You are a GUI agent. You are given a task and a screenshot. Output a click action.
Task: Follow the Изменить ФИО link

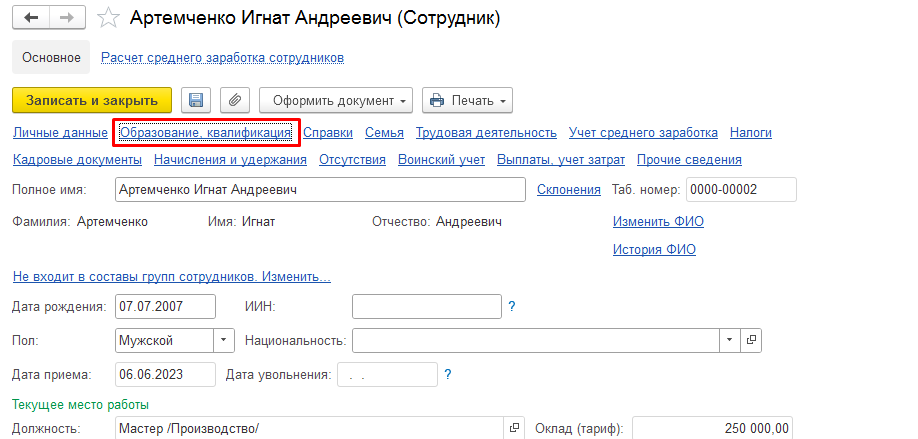(x=654, y=221)
